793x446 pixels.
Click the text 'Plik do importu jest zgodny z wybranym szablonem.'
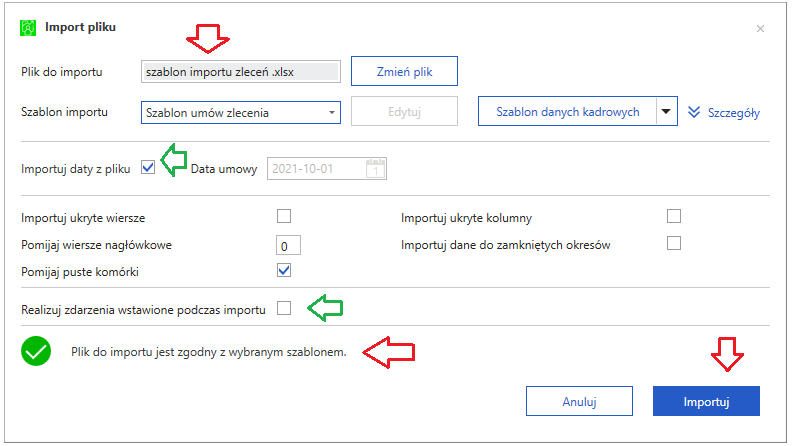(x=208, y=352)
